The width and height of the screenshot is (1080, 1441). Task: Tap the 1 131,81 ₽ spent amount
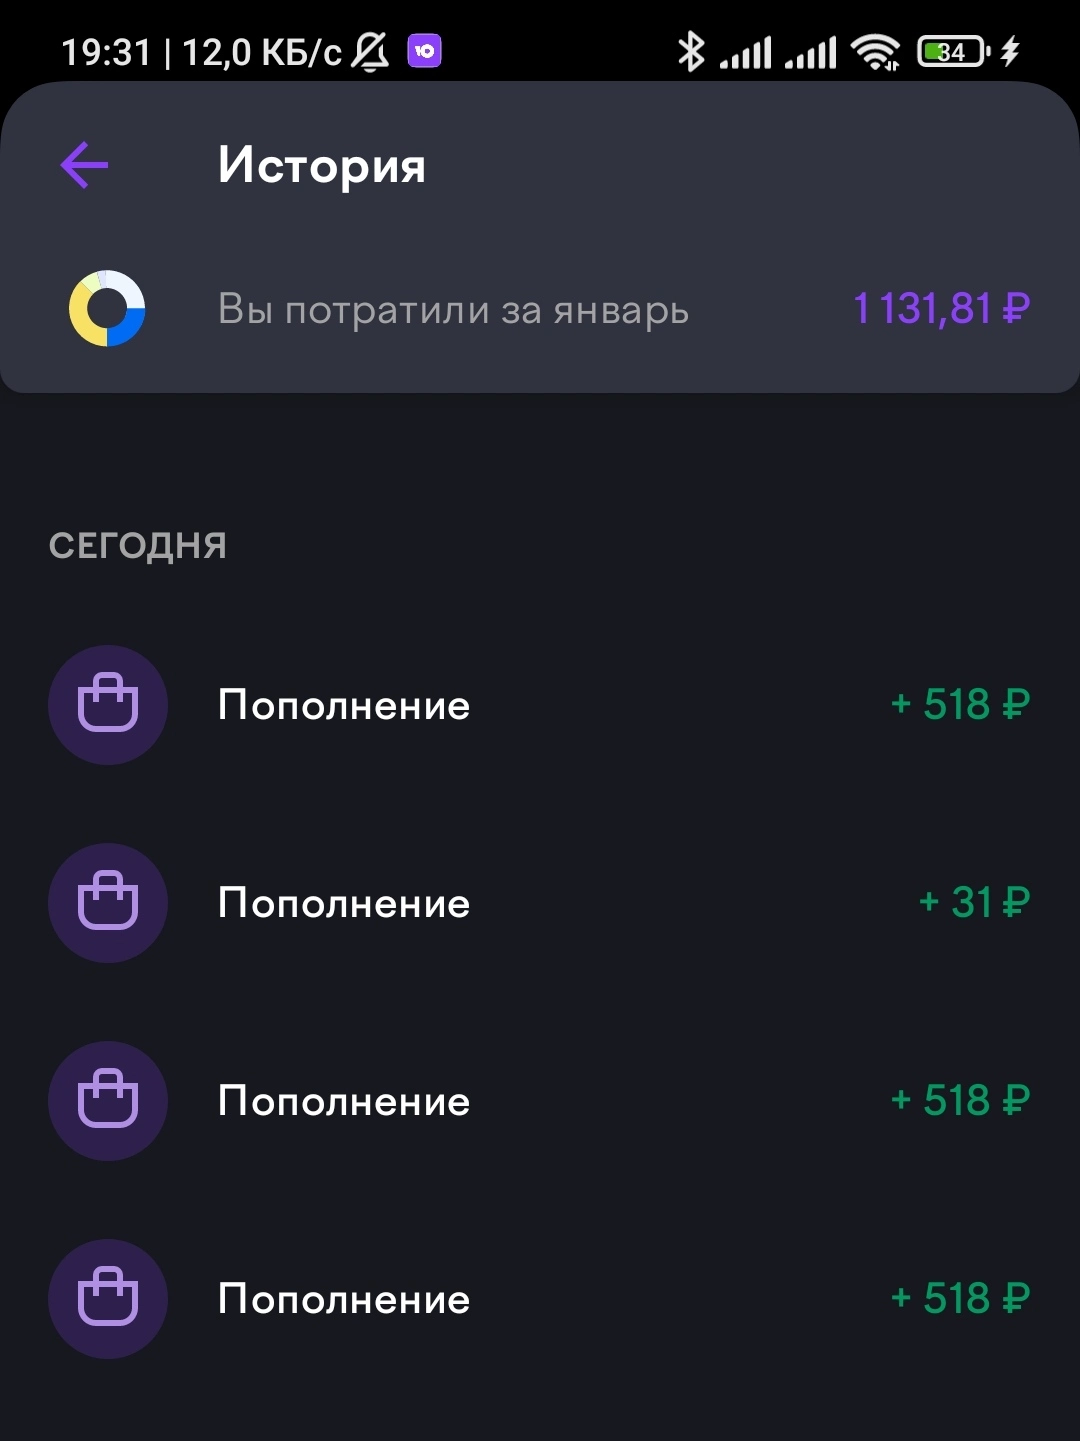pyautogui.click(x=941, y=309)
